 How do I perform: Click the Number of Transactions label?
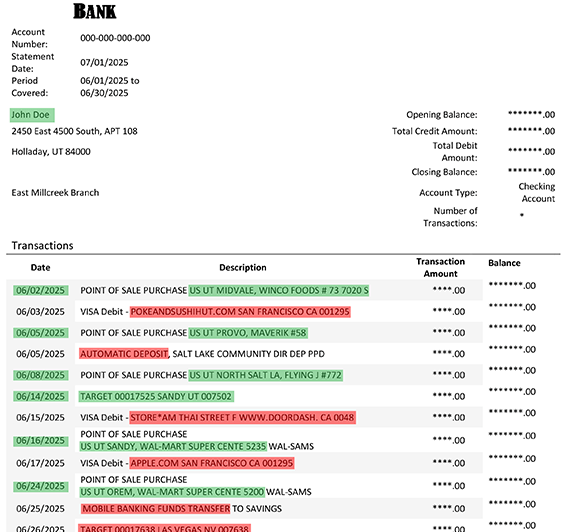click(x=450, y=217)
